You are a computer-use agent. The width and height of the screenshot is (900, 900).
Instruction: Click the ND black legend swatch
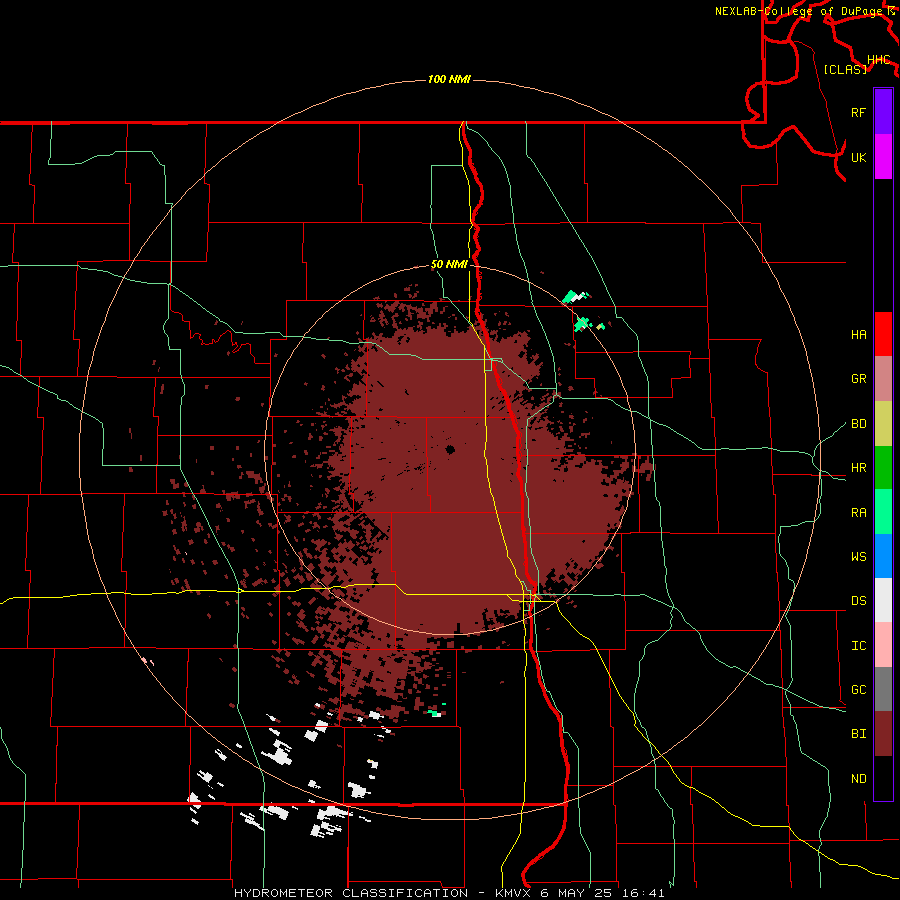(x=883, y=778)
